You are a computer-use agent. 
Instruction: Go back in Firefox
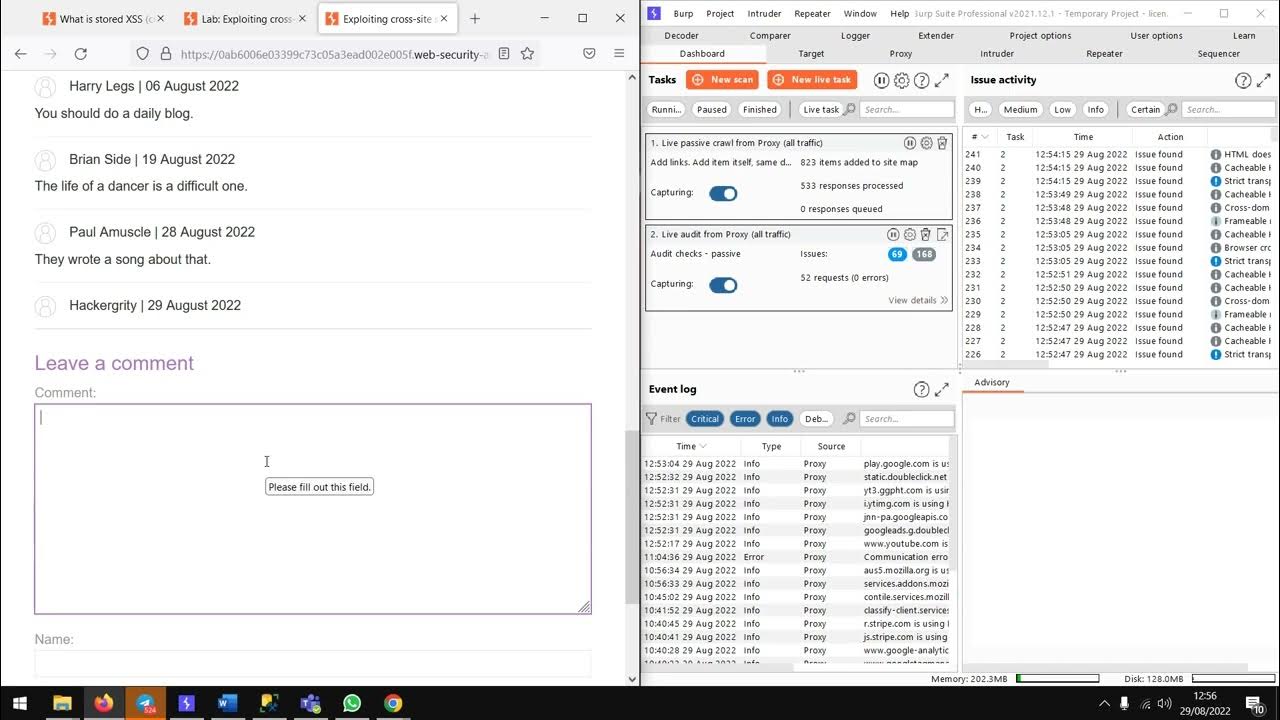(x=21, y=54)
